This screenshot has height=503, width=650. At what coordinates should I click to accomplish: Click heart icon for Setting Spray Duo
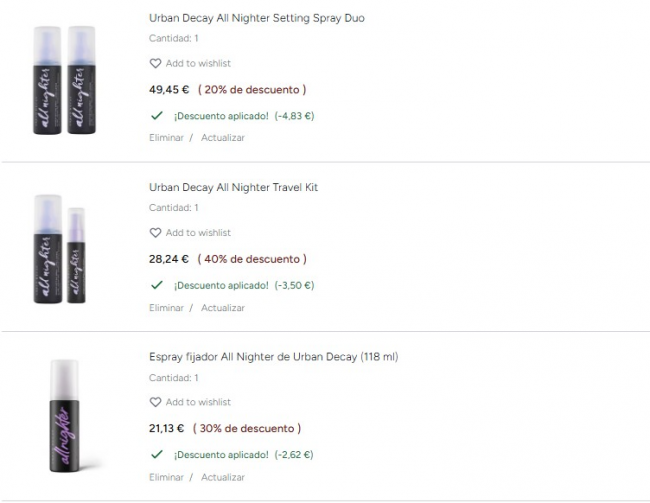[x=155, y=63]
